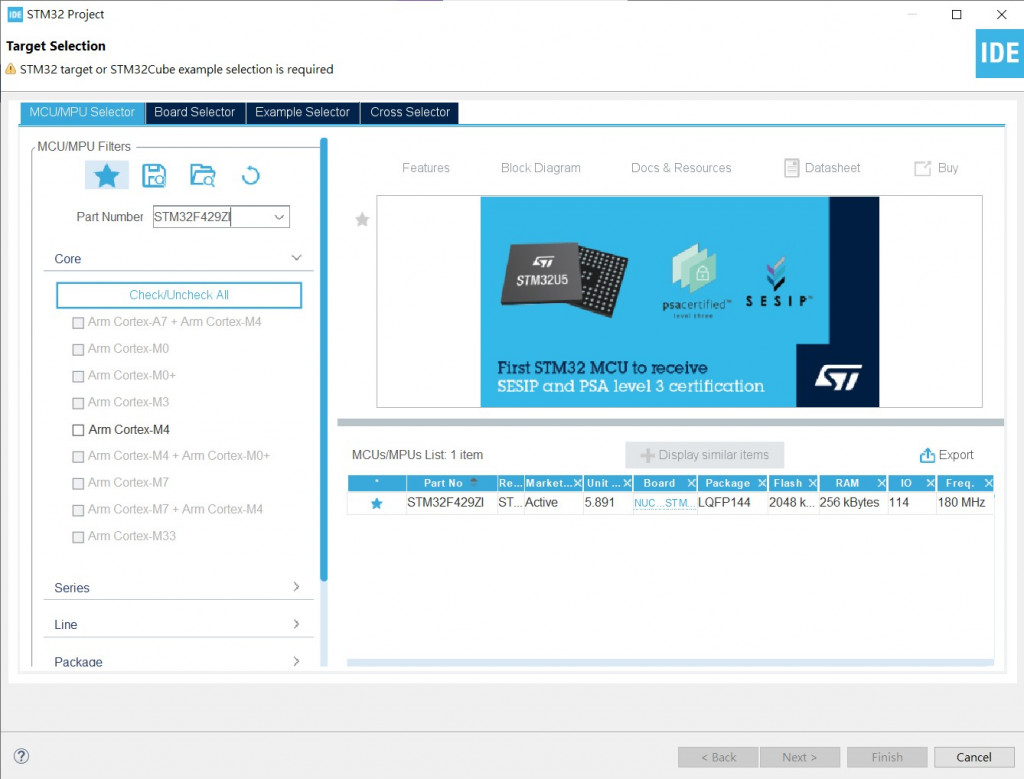Viewport: 1024px width, 779px height.
Task: Click the MCU list horizontal scrollbar
Action: click(670, 662)
